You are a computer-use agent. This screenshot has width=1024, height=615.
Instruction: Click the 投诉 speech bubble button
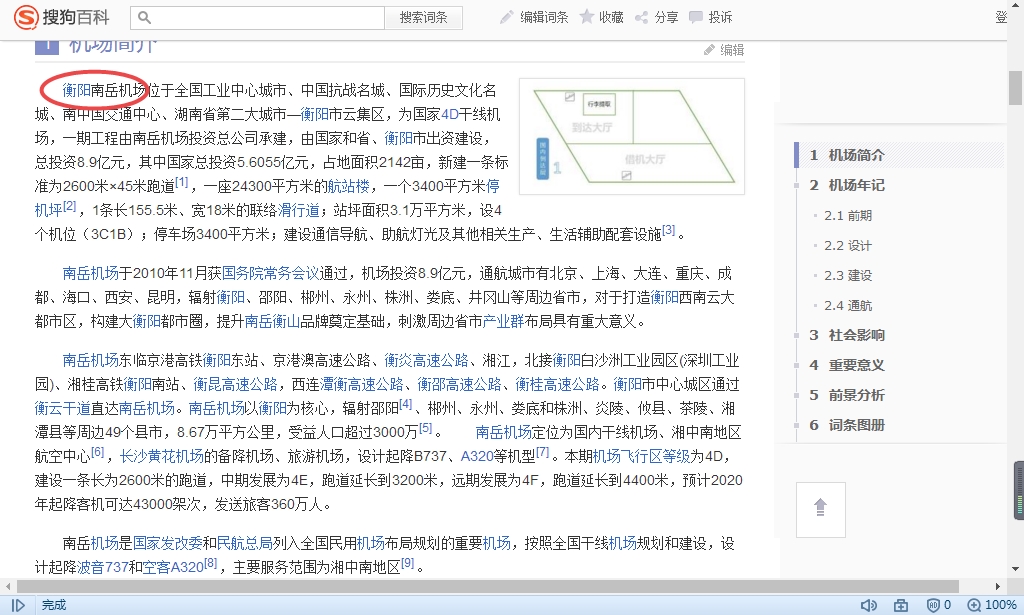710,17
